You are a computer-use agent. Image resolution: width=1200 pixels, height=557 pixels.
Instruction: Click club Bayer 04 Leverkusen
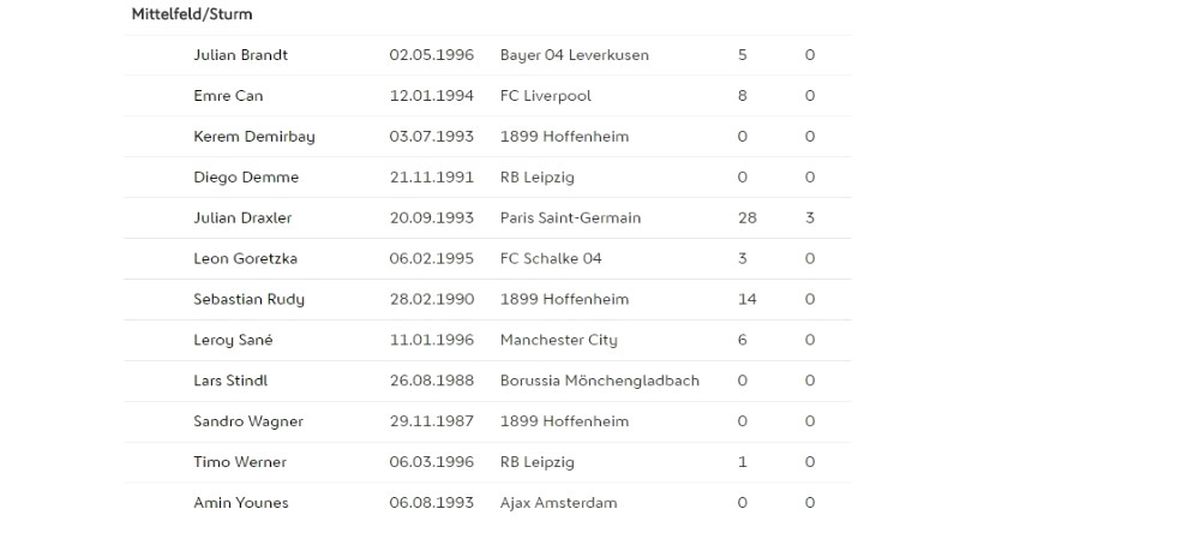pos(574,55)
